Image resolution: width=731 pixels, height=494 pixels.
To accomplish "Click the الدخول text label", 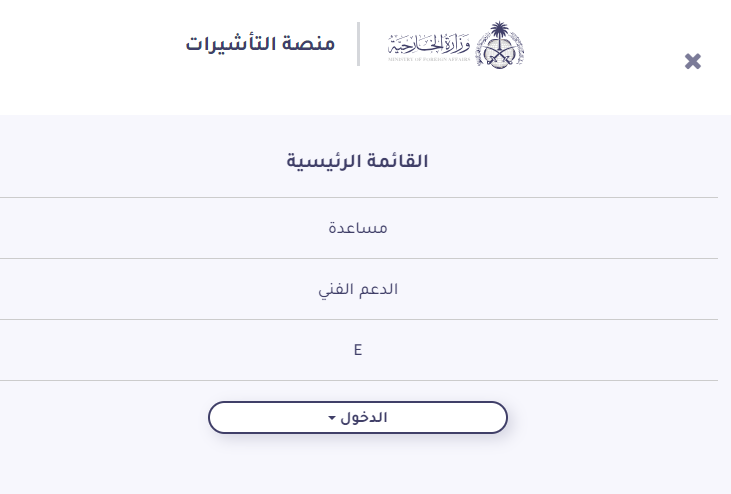I will [364, 417].
